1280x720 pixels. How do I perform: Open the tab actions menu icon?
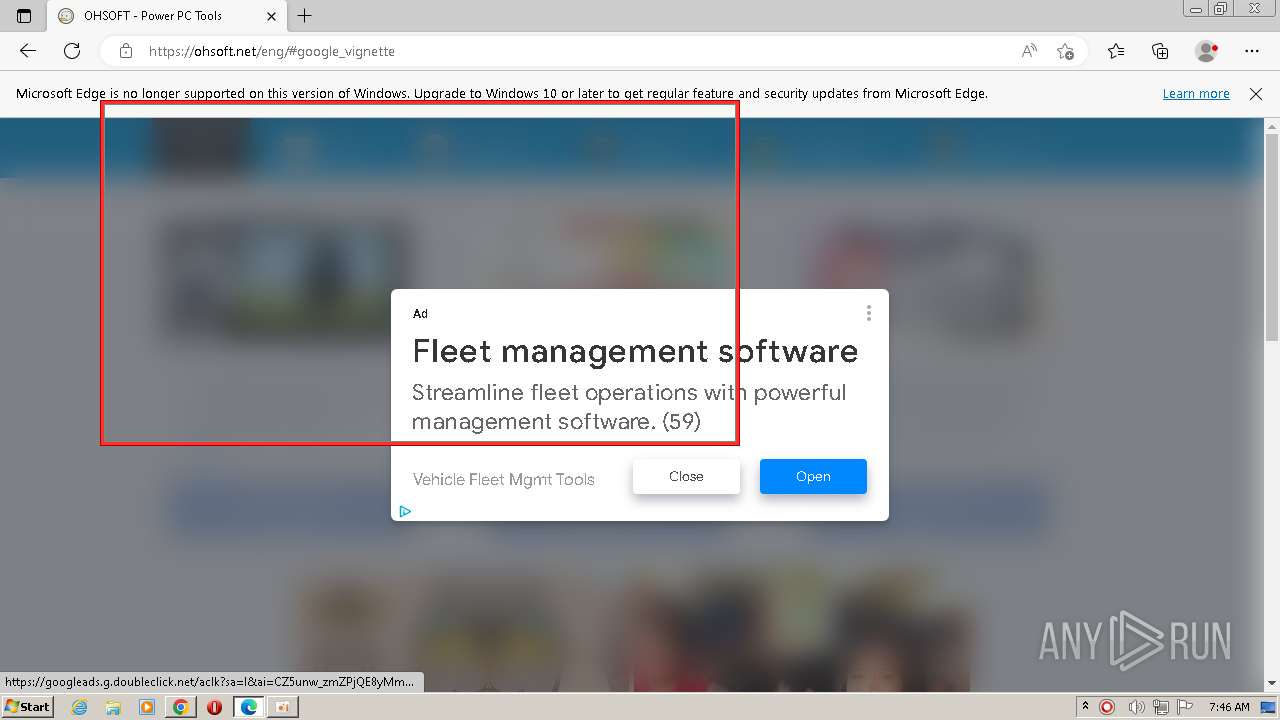tap(24, 16)
